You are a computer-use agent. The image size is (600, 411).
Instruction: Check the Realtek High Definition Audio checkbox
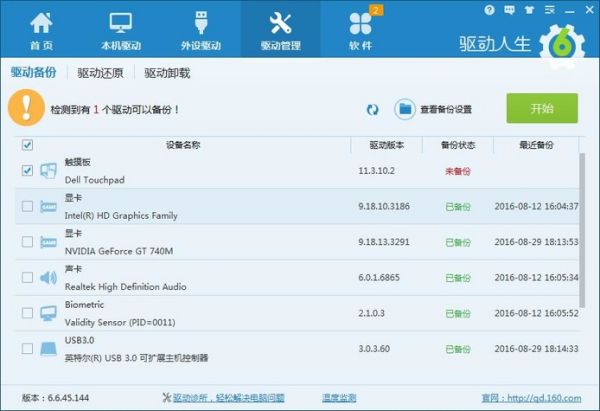click(x=27, y=278)
